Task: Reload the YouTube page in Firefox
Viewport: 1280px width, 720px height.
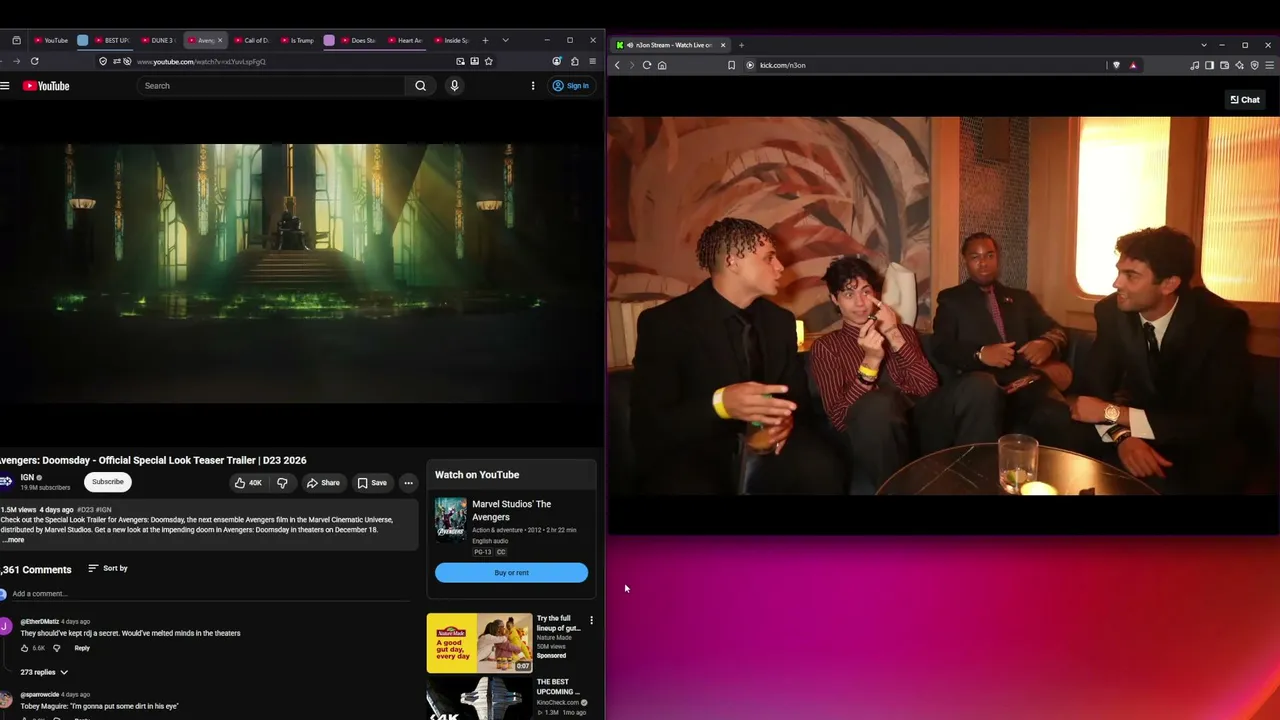Action: (x=34, y=61)
